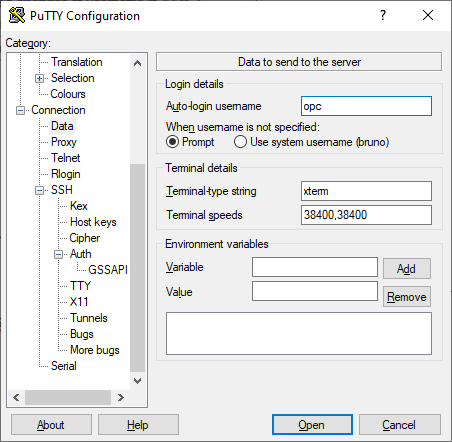The width and height of the screenshot is (452, 442).
Task: Open the Auth category
Action: pos(80,254)
